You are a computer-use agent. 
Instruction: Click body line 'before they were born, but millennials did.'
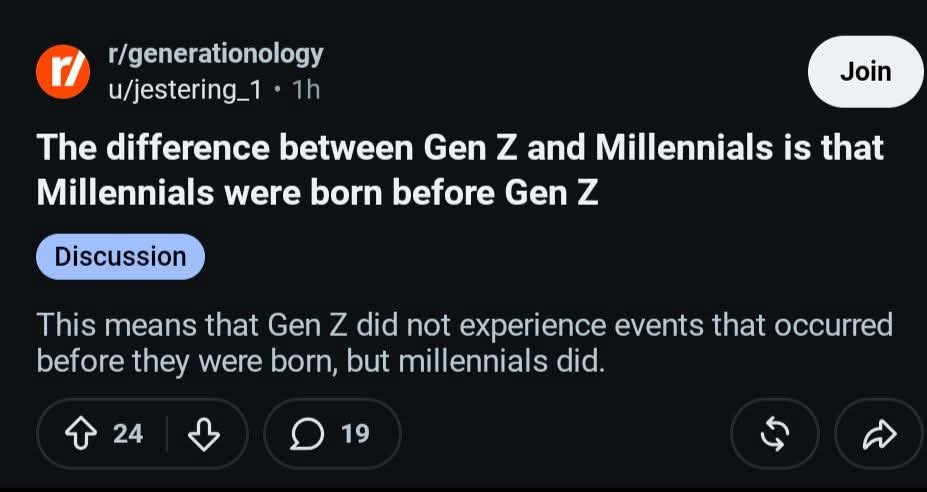coord(321,362)
